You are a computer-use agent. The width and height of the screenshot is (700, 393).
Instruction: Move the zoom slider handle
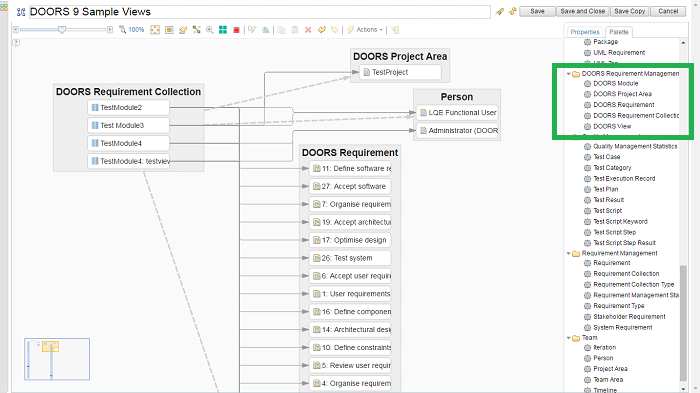coord(62,29)
